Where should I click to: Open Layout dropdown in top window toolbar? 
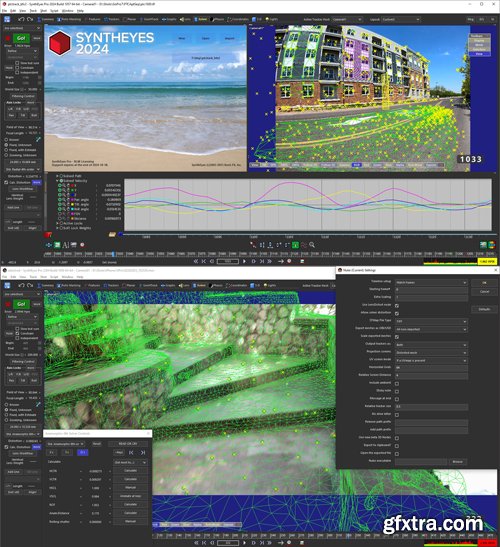[401, 20]
